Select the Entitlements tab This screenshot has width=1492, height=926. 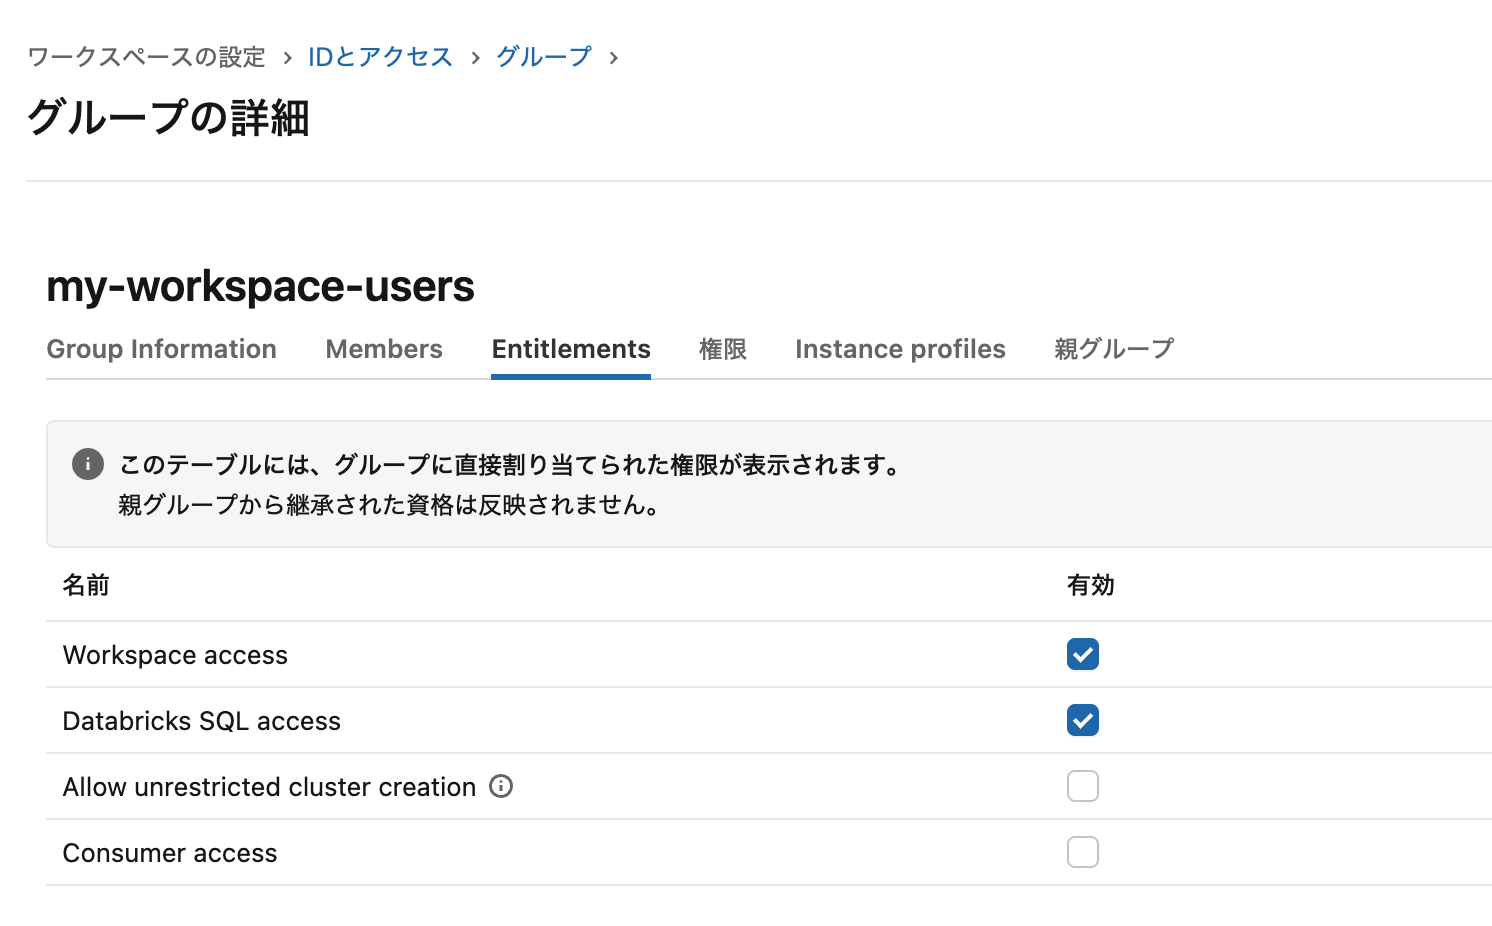point(570,349)
